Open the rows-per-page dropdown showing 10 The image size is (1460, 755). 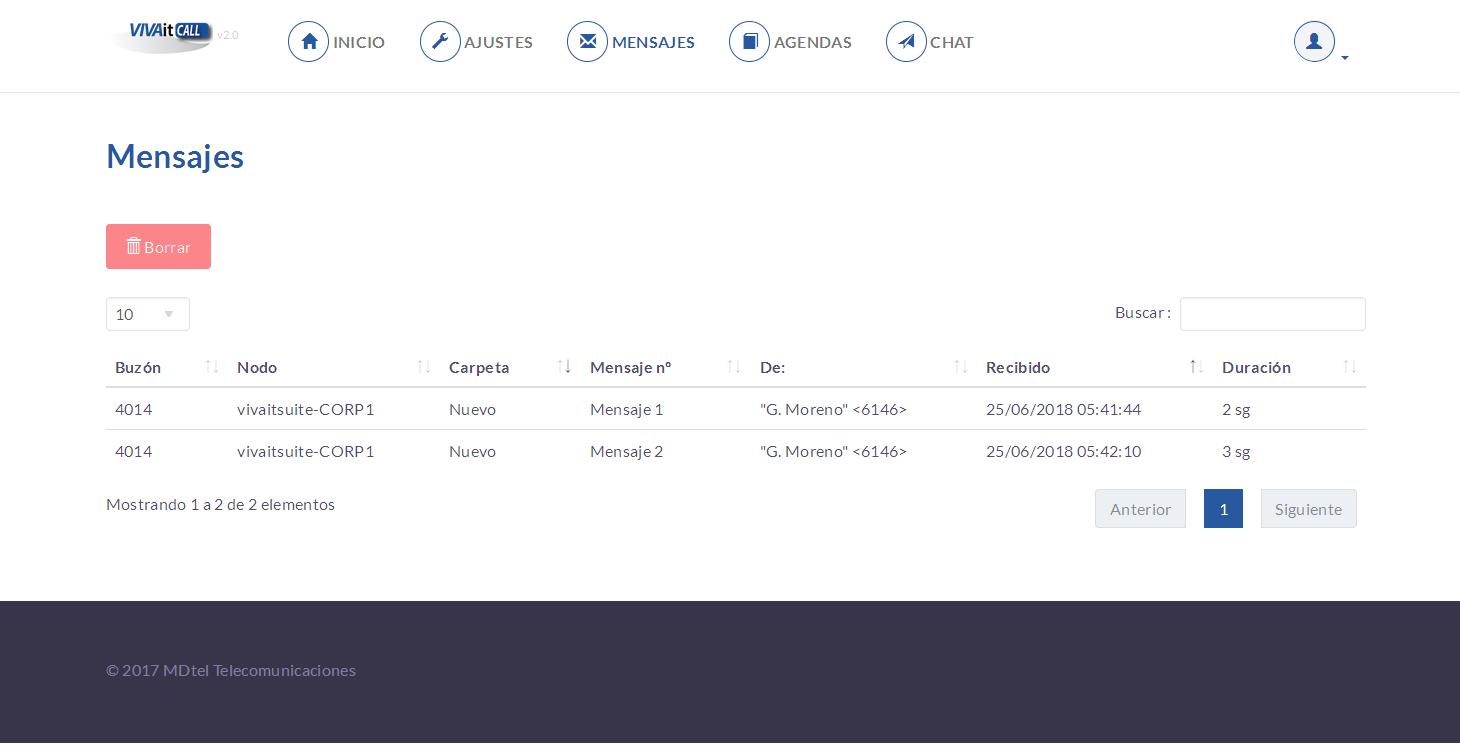click(x=148, y=314)
